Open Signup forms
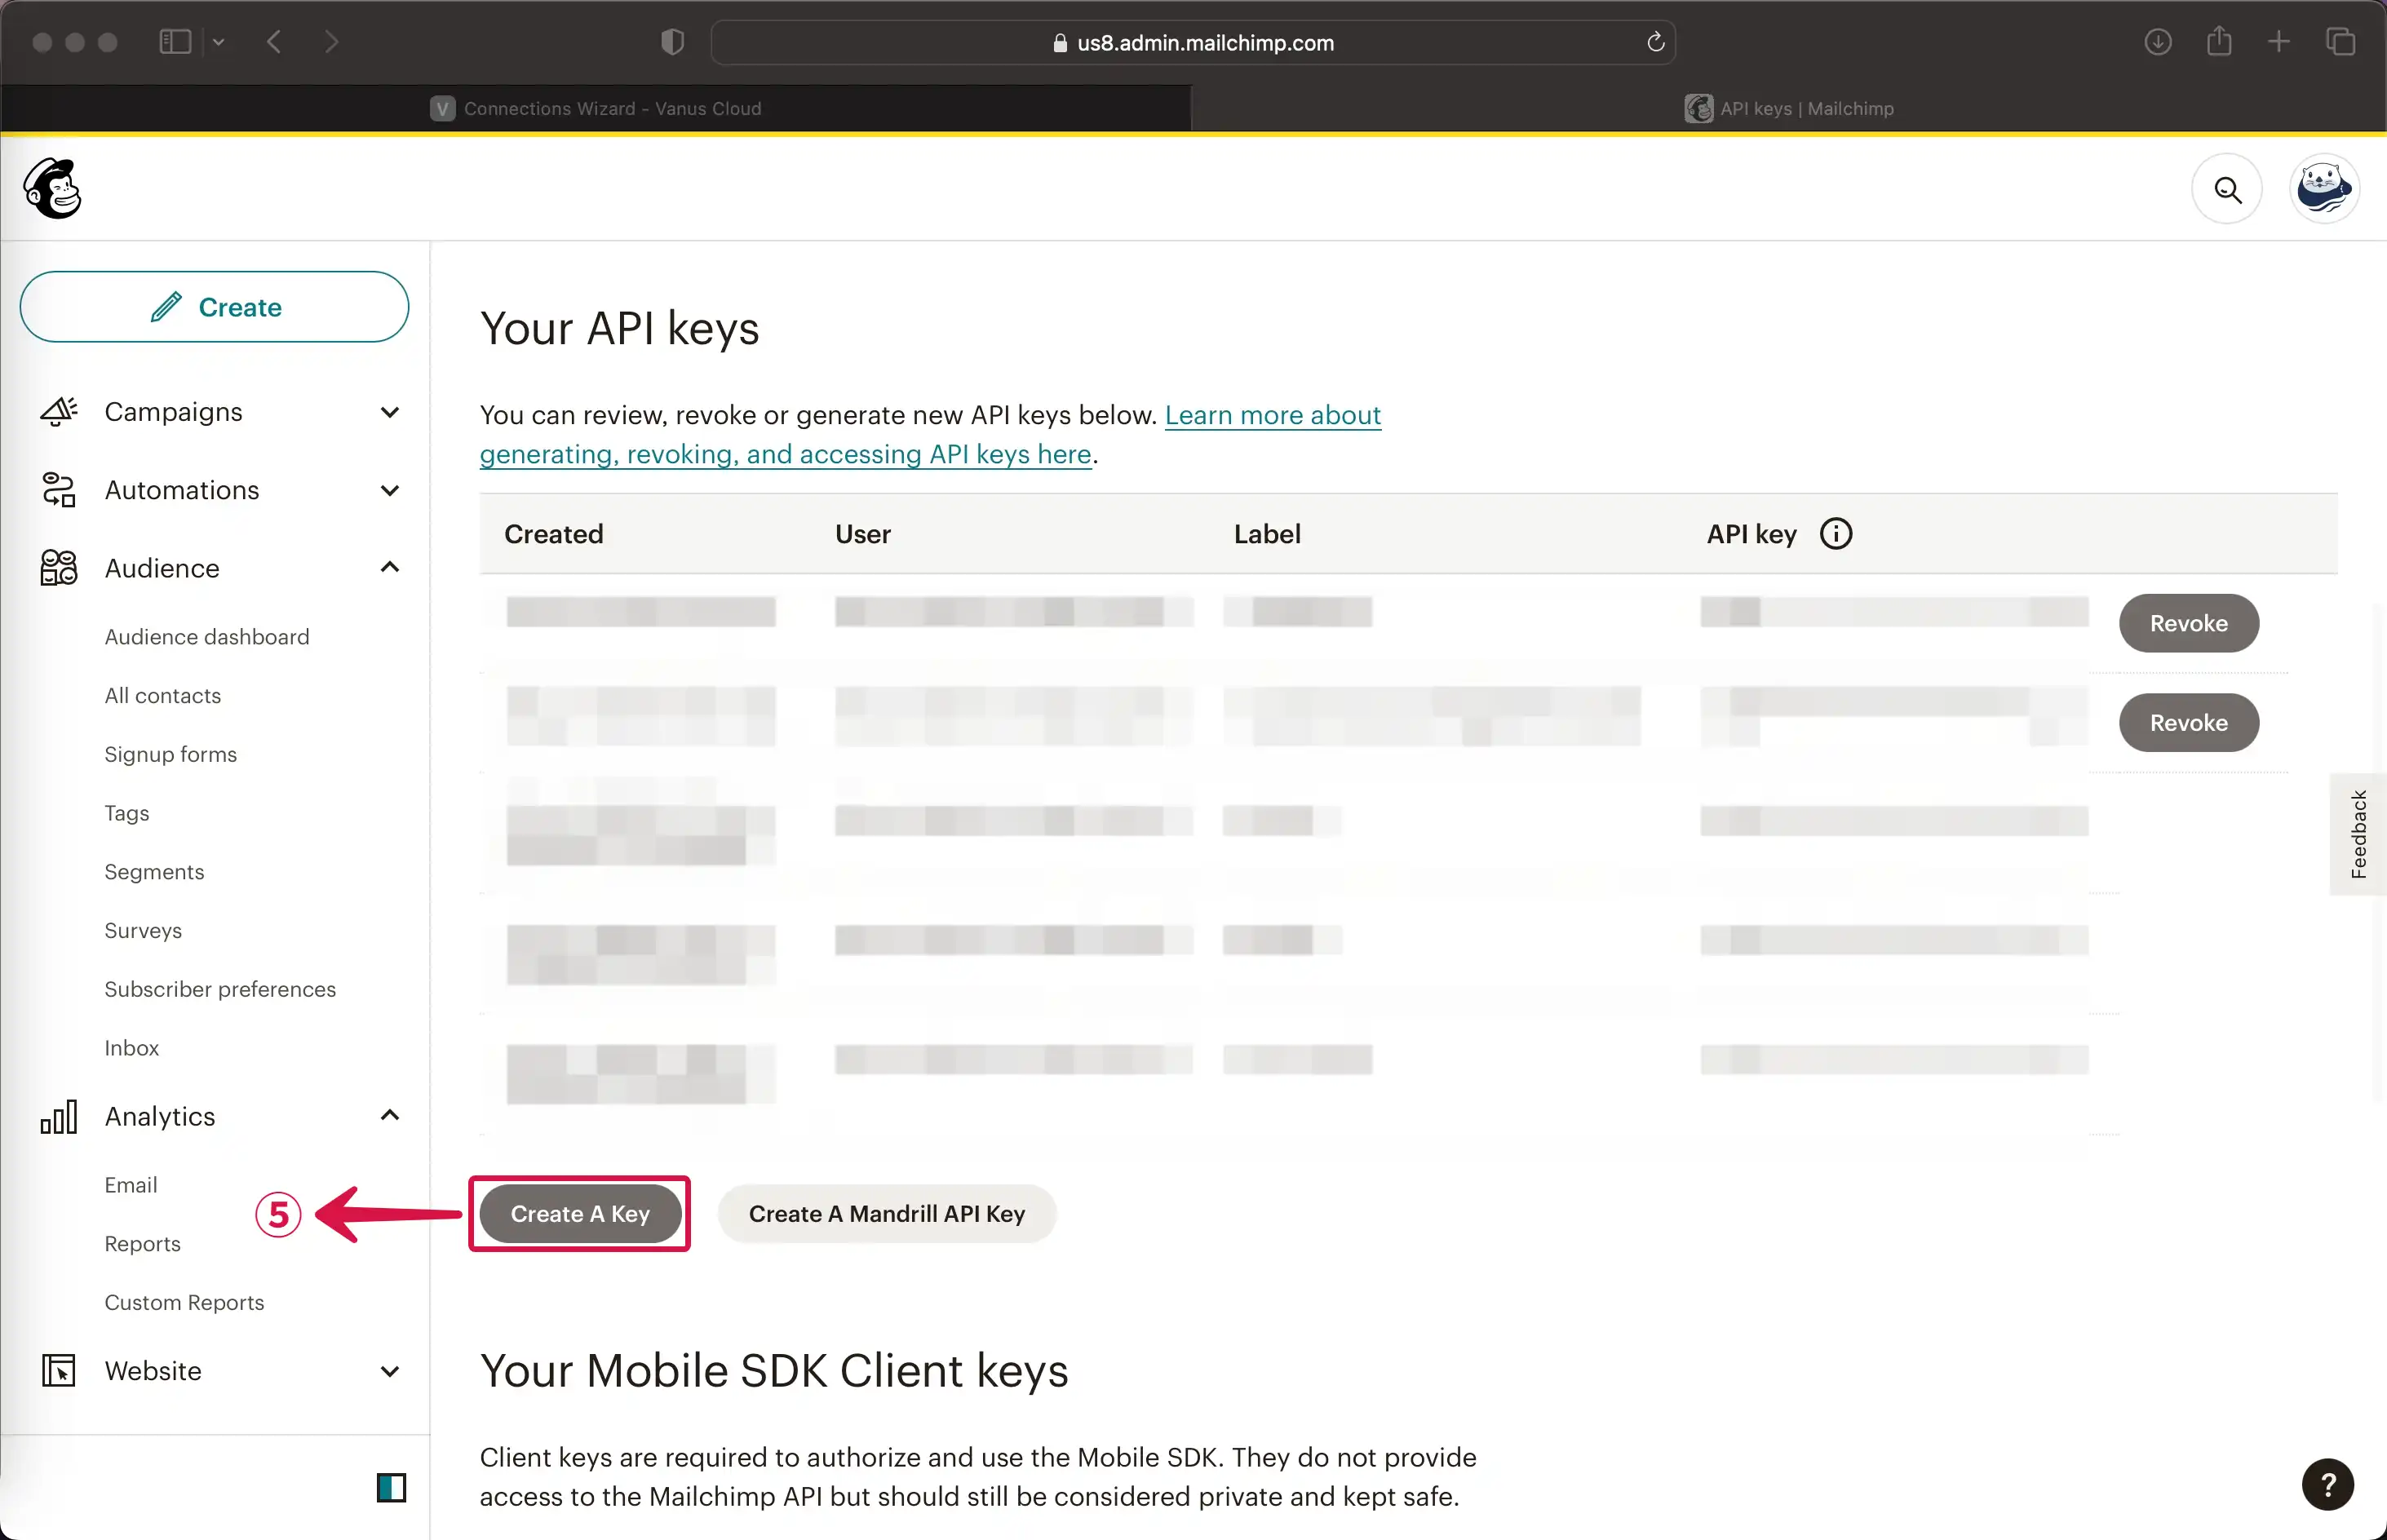2387x1540 pixels. pyautogui.click(x=171, y=755)
